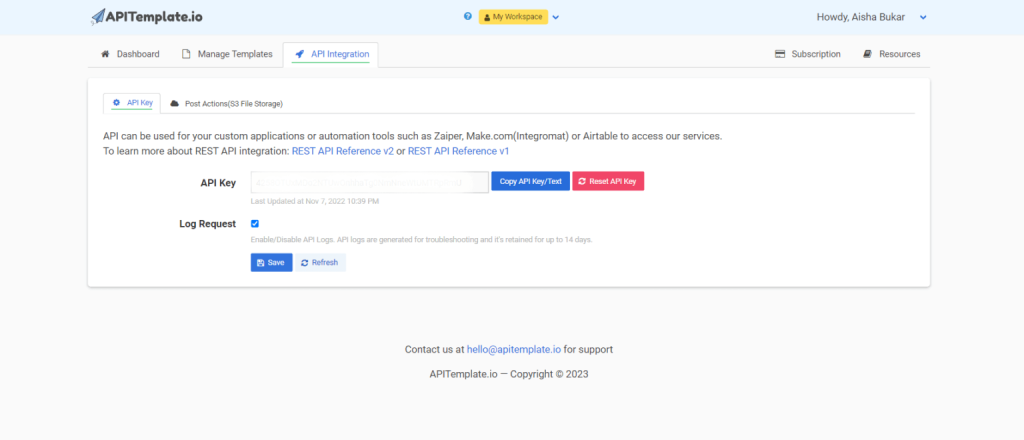Open the Howdy, Aisha Bukar user menu arrow
The image size is (1024, 440).
(x=923, y=18)
